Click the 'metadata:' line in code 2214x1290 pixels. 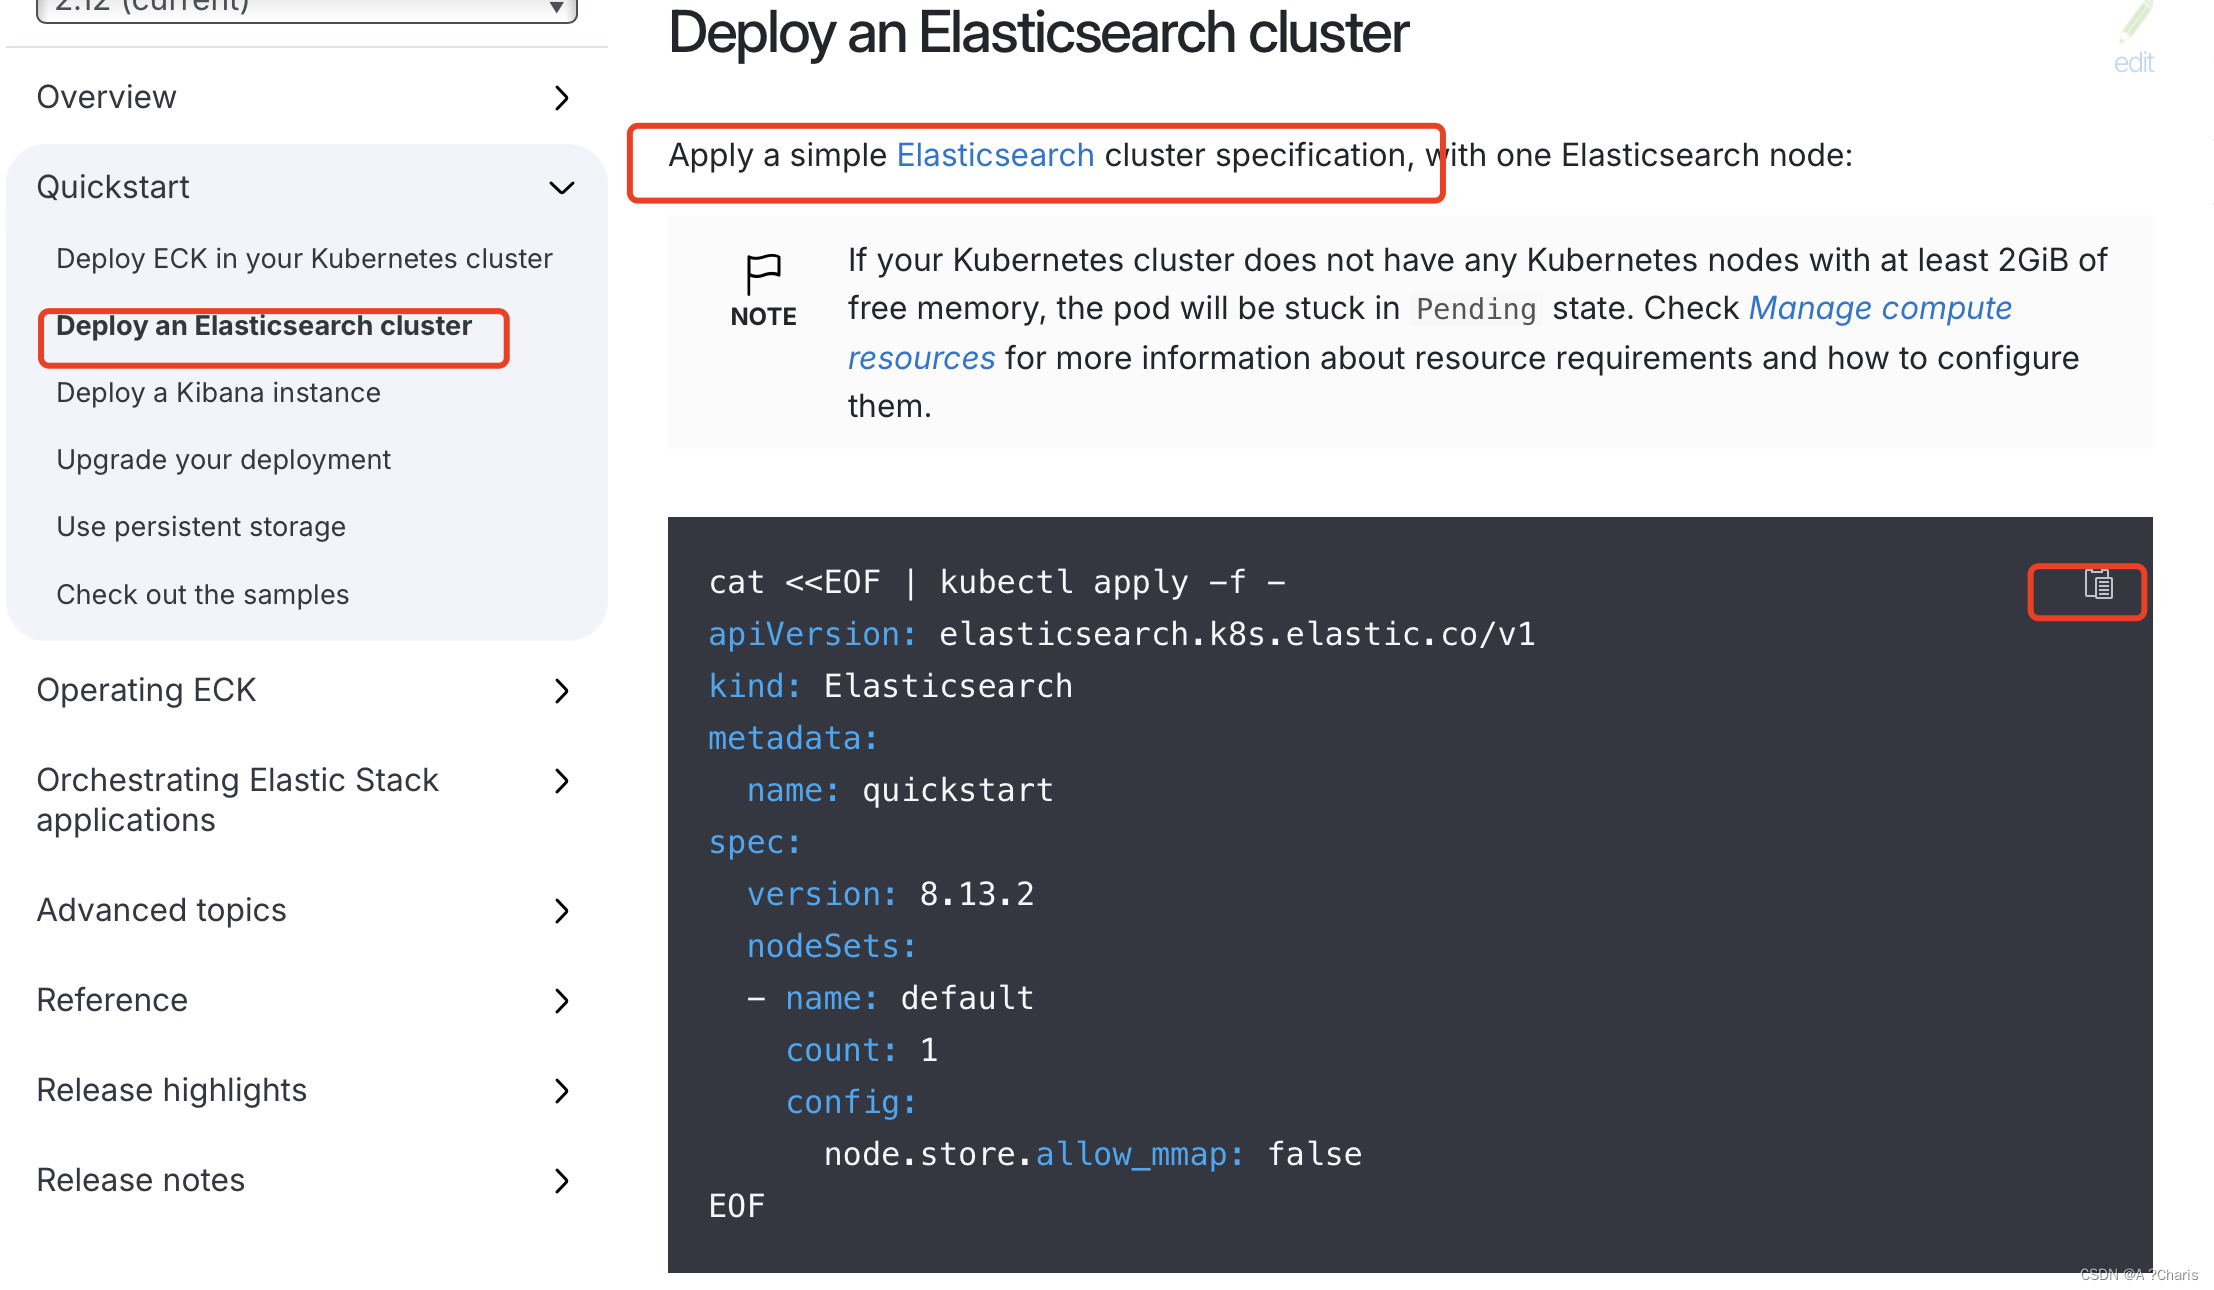(793, 738)
